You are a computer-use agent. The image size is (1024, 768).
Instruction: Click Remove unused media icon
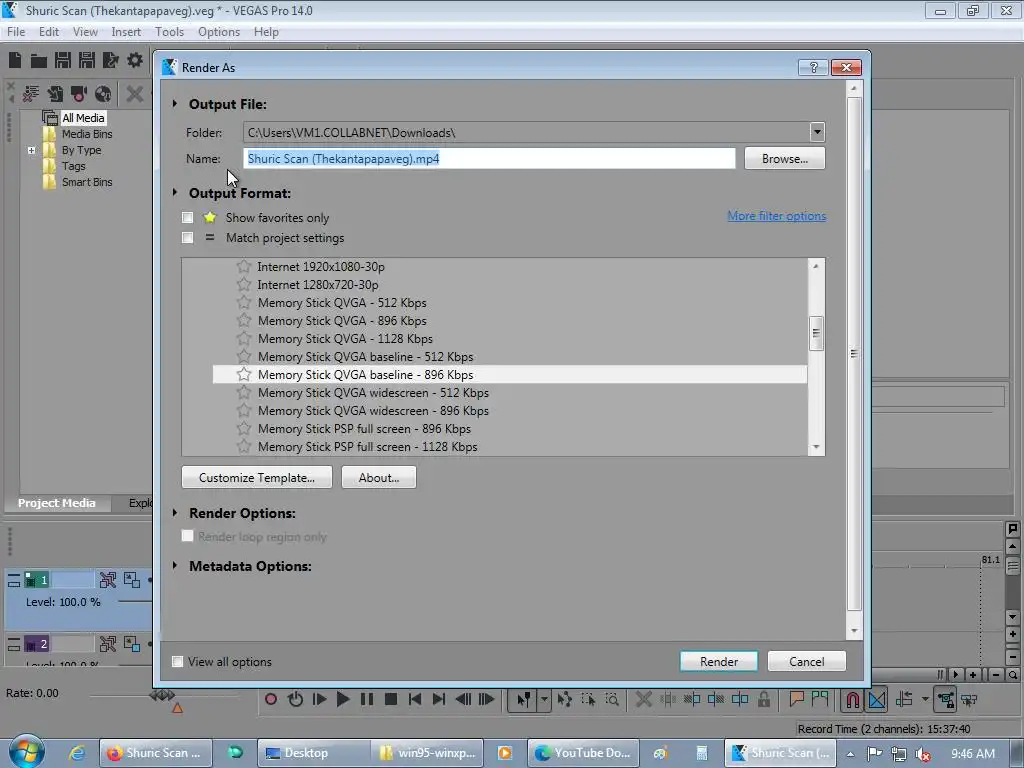(x=31, y=94)
